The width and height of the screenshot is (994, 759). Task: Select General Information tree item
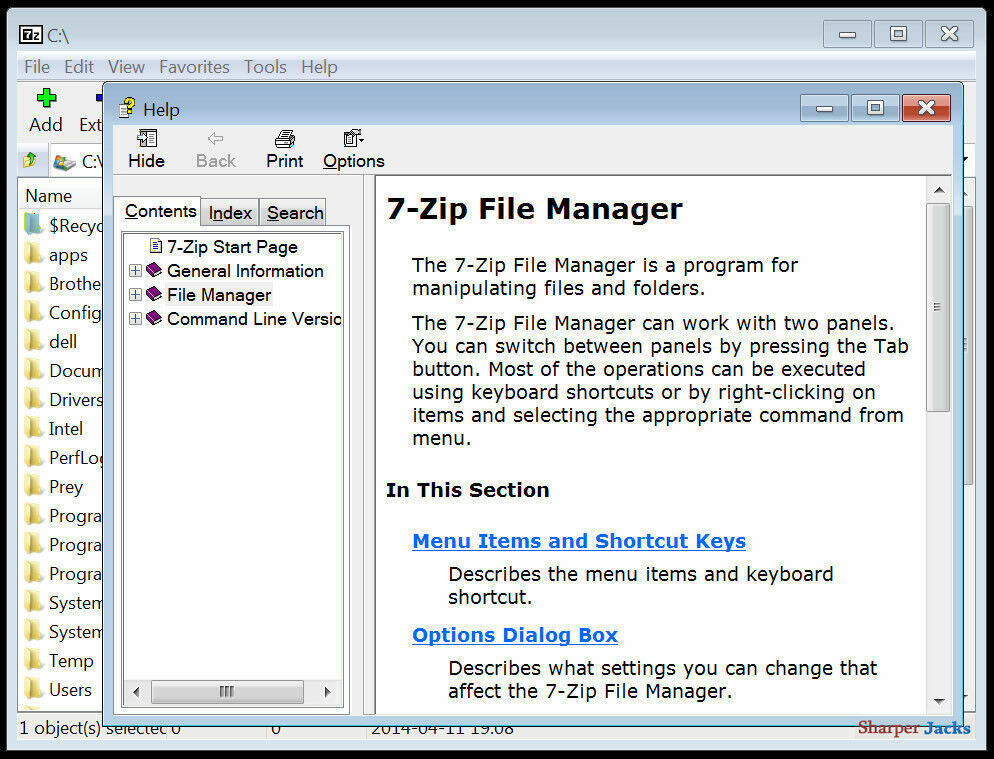pos(245,271)
